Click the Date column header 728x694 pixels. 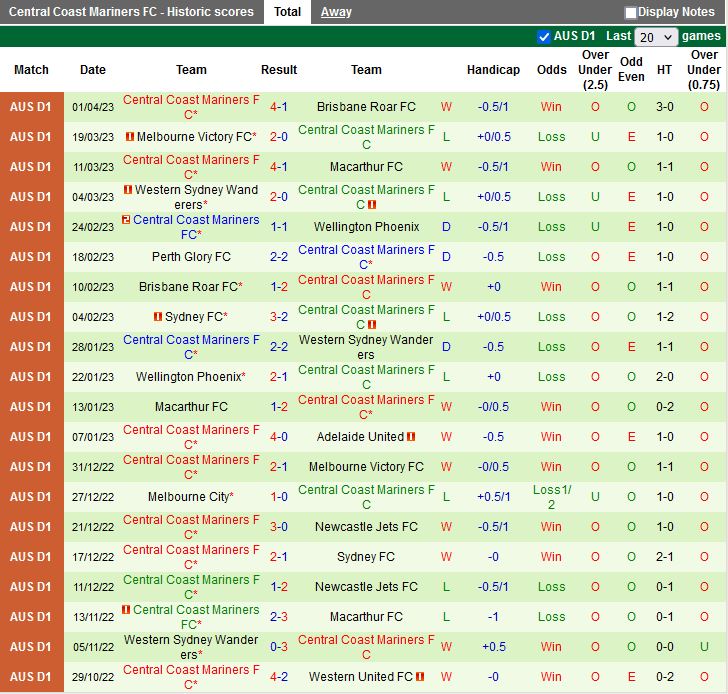(x=93, y=70)
